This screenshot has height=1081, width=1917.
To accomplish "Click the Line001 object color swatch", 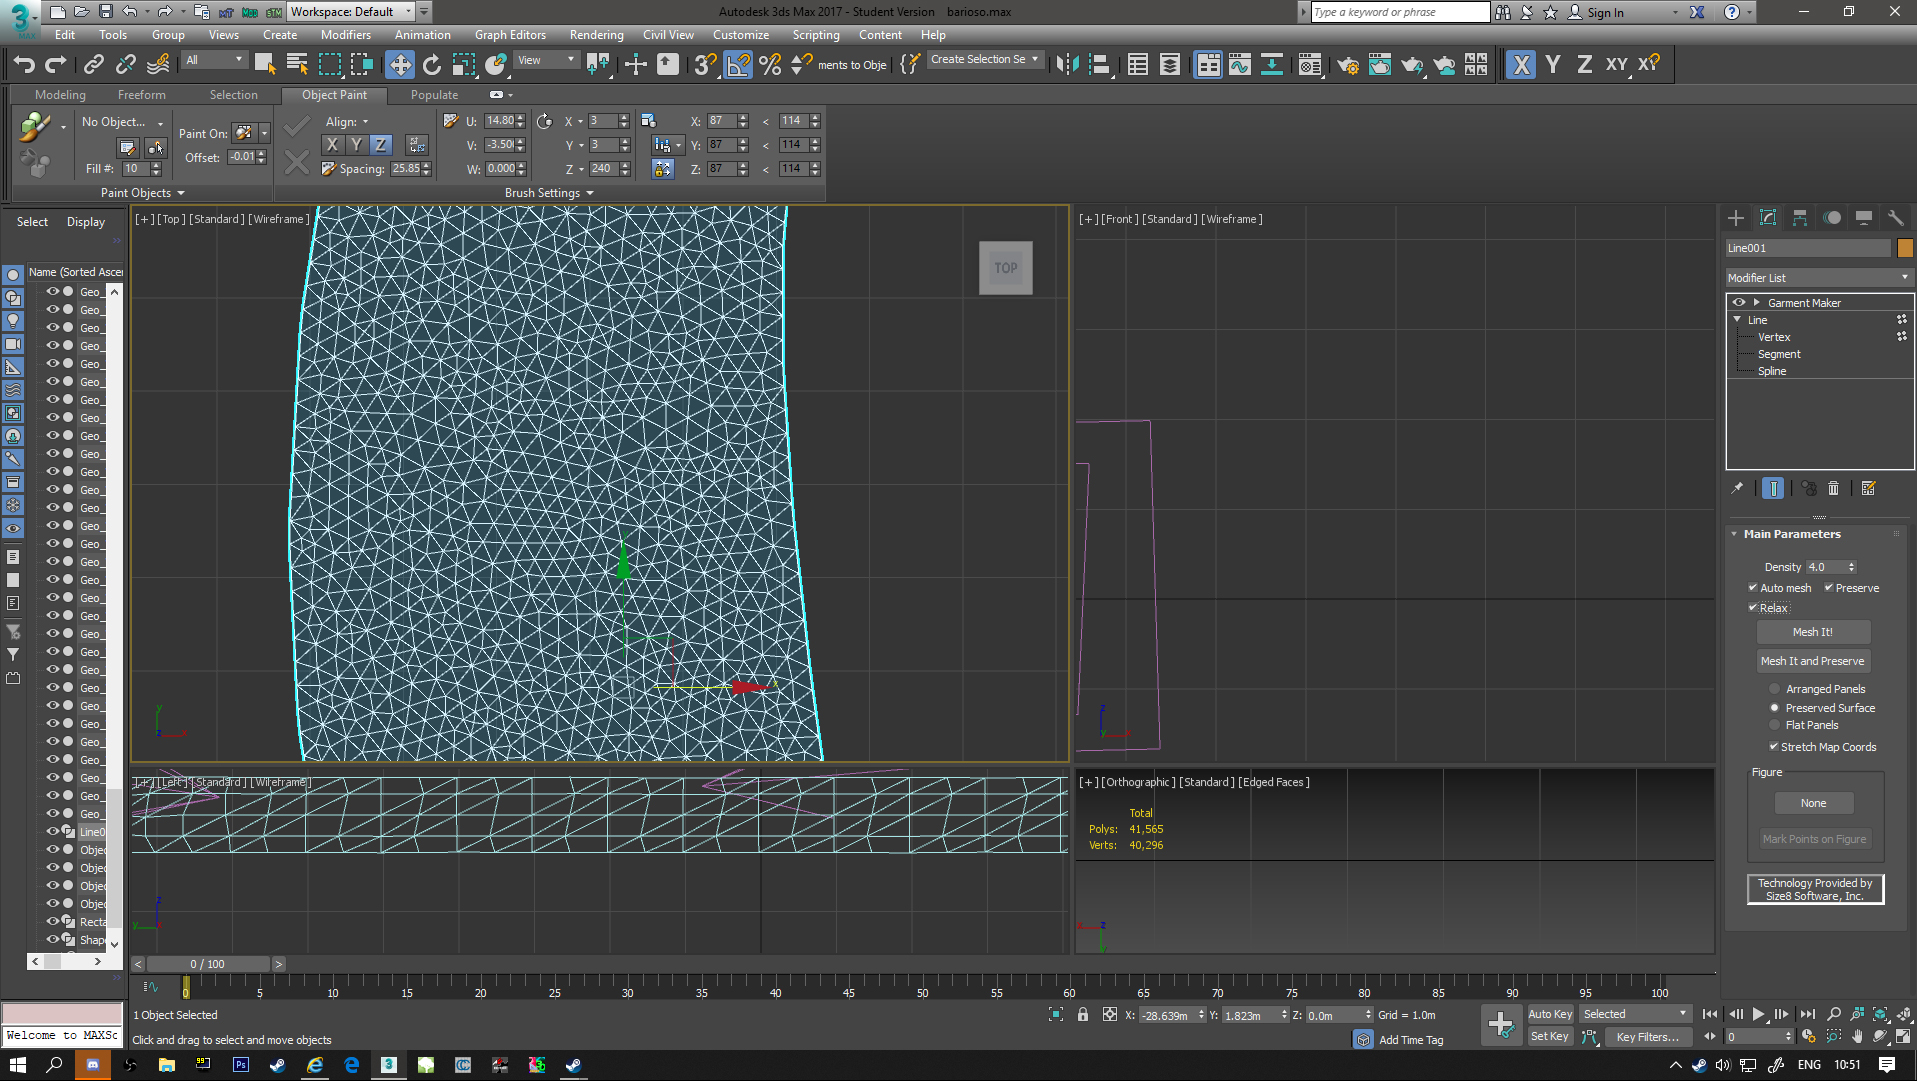I will [x=1905, y=248].
